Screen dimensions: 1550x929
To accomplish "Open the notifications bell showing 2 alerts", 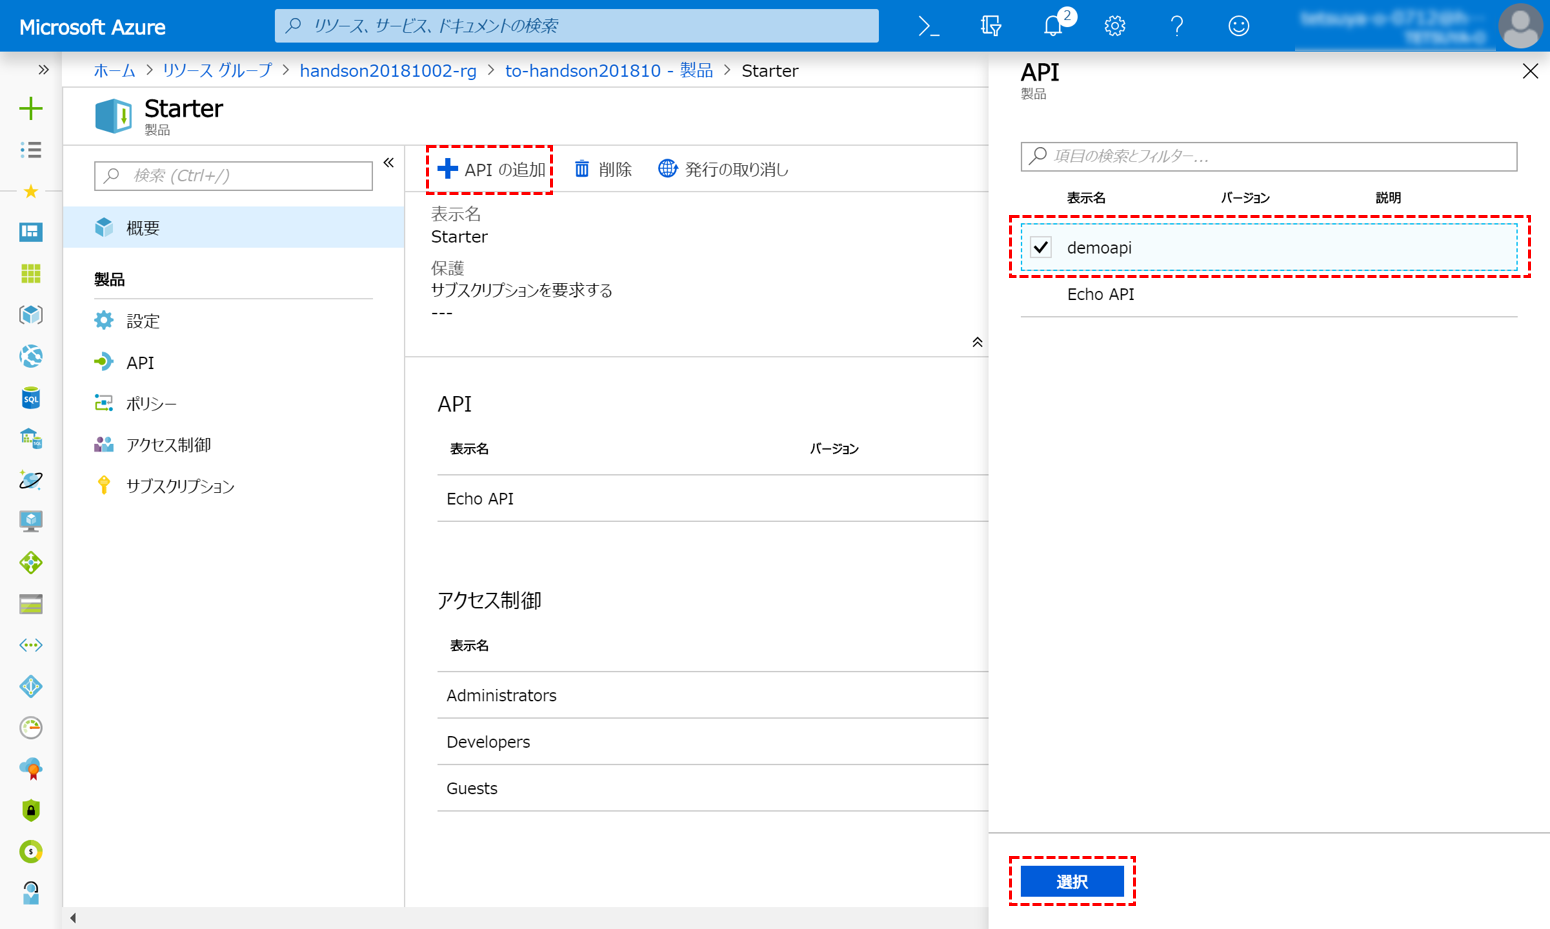I will tap(1052, 25).
